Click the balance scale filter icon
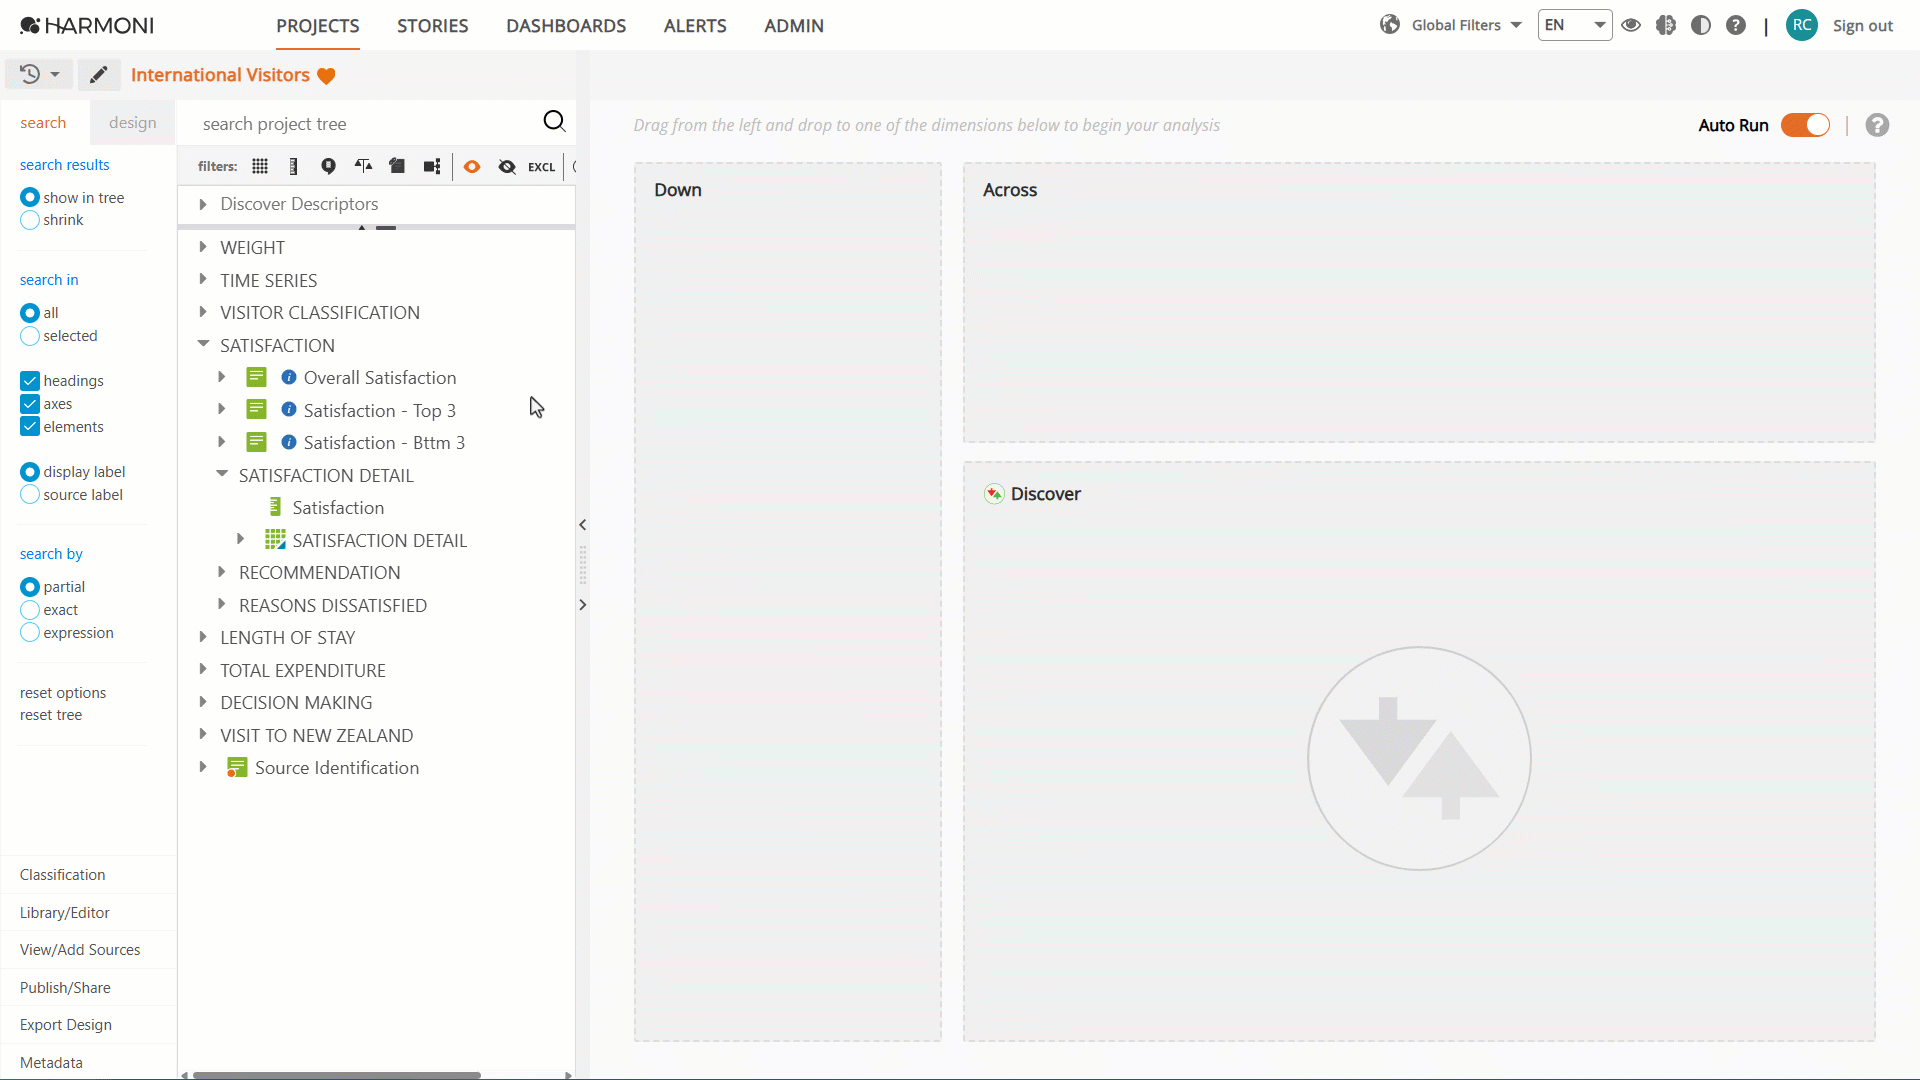This screenshot has width=1920, height=1080. [363, 167]
